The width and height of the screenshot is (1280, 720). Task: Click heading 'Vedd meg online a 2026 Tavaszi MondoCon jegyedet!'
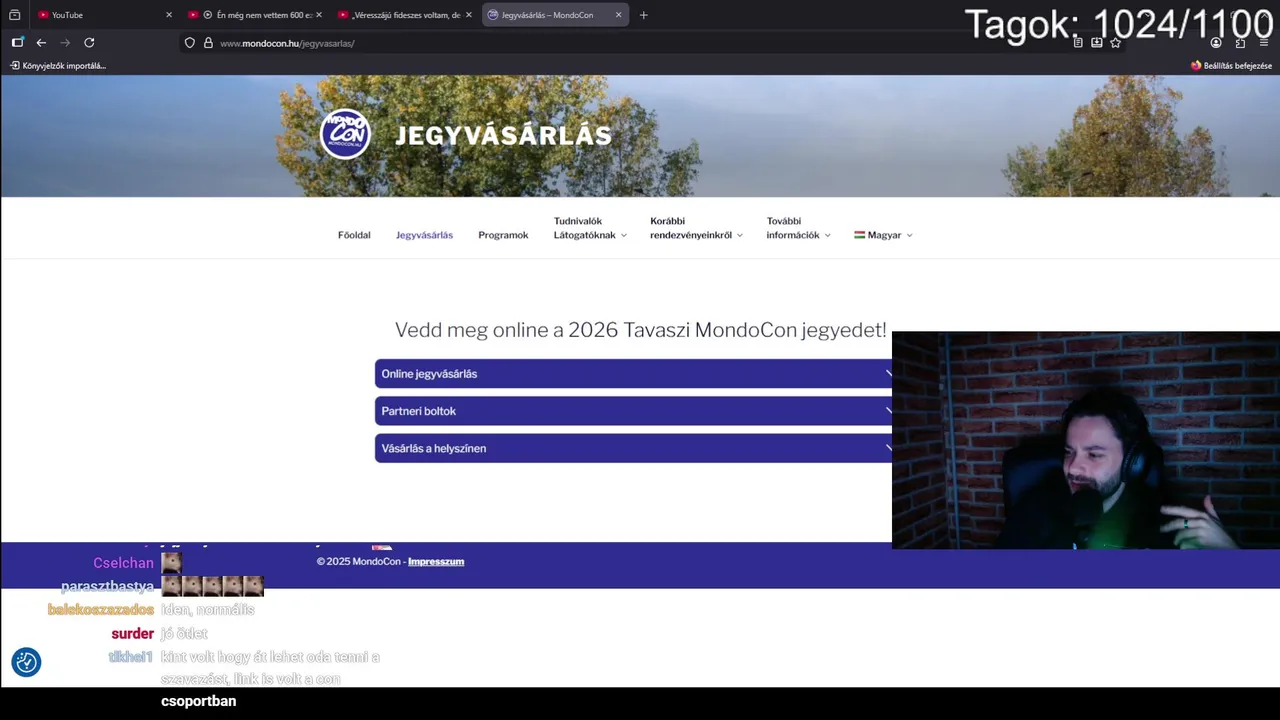[x=640, y=330]
